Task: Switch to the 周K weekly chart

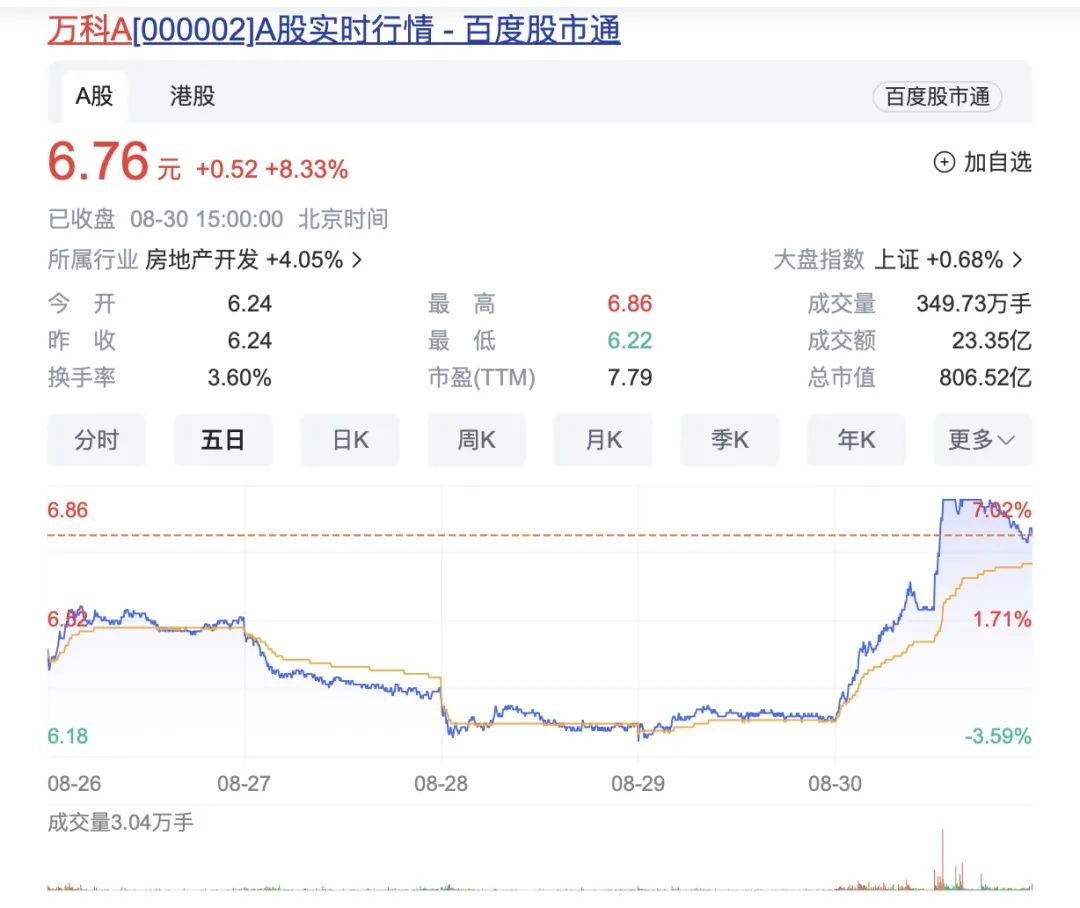Action: click(x=476, y=440)
